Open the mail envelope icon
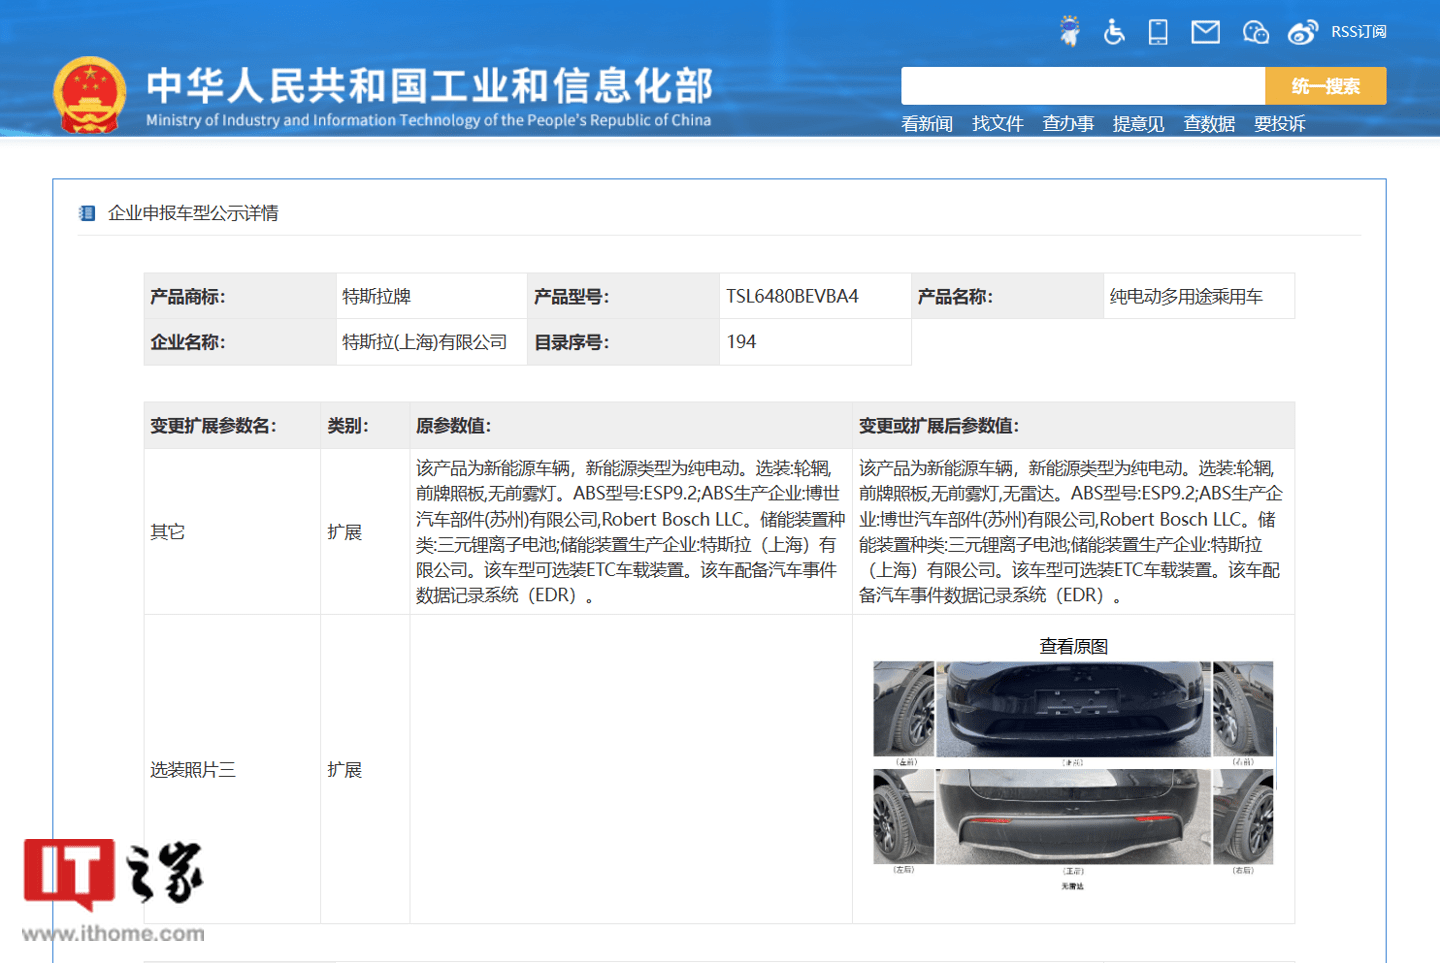This screenshot has width=1440, height=963. tap(1205, 32)
